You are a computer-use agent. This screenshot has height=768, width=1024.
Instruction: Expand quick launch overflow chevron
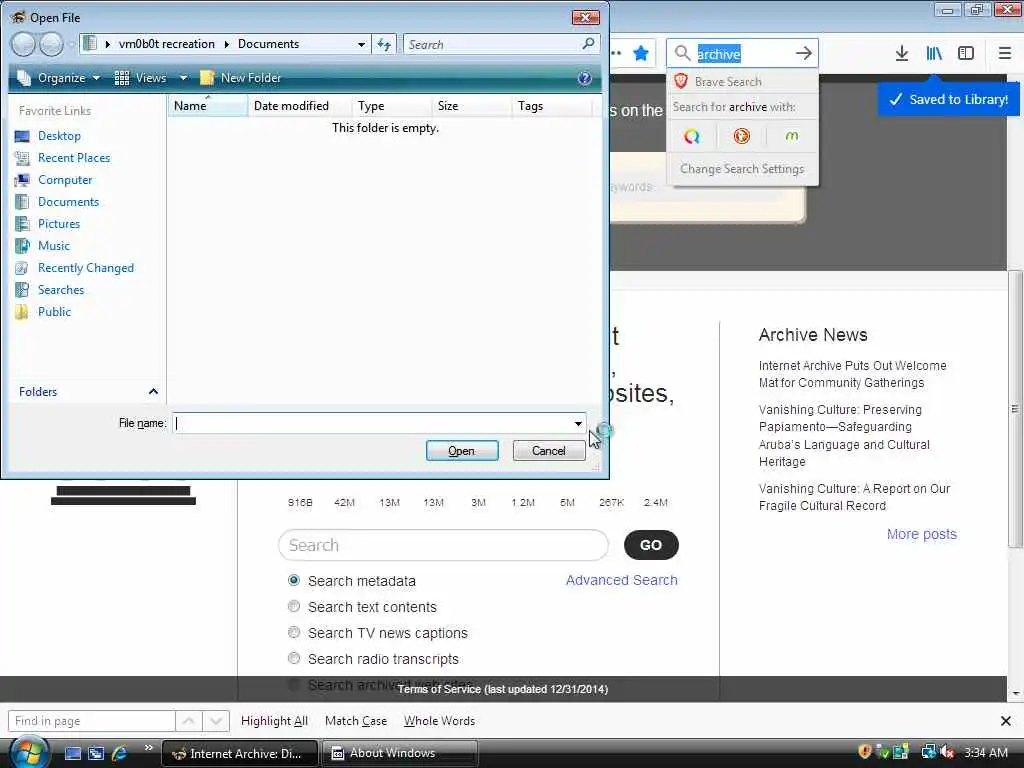point(149,748)
